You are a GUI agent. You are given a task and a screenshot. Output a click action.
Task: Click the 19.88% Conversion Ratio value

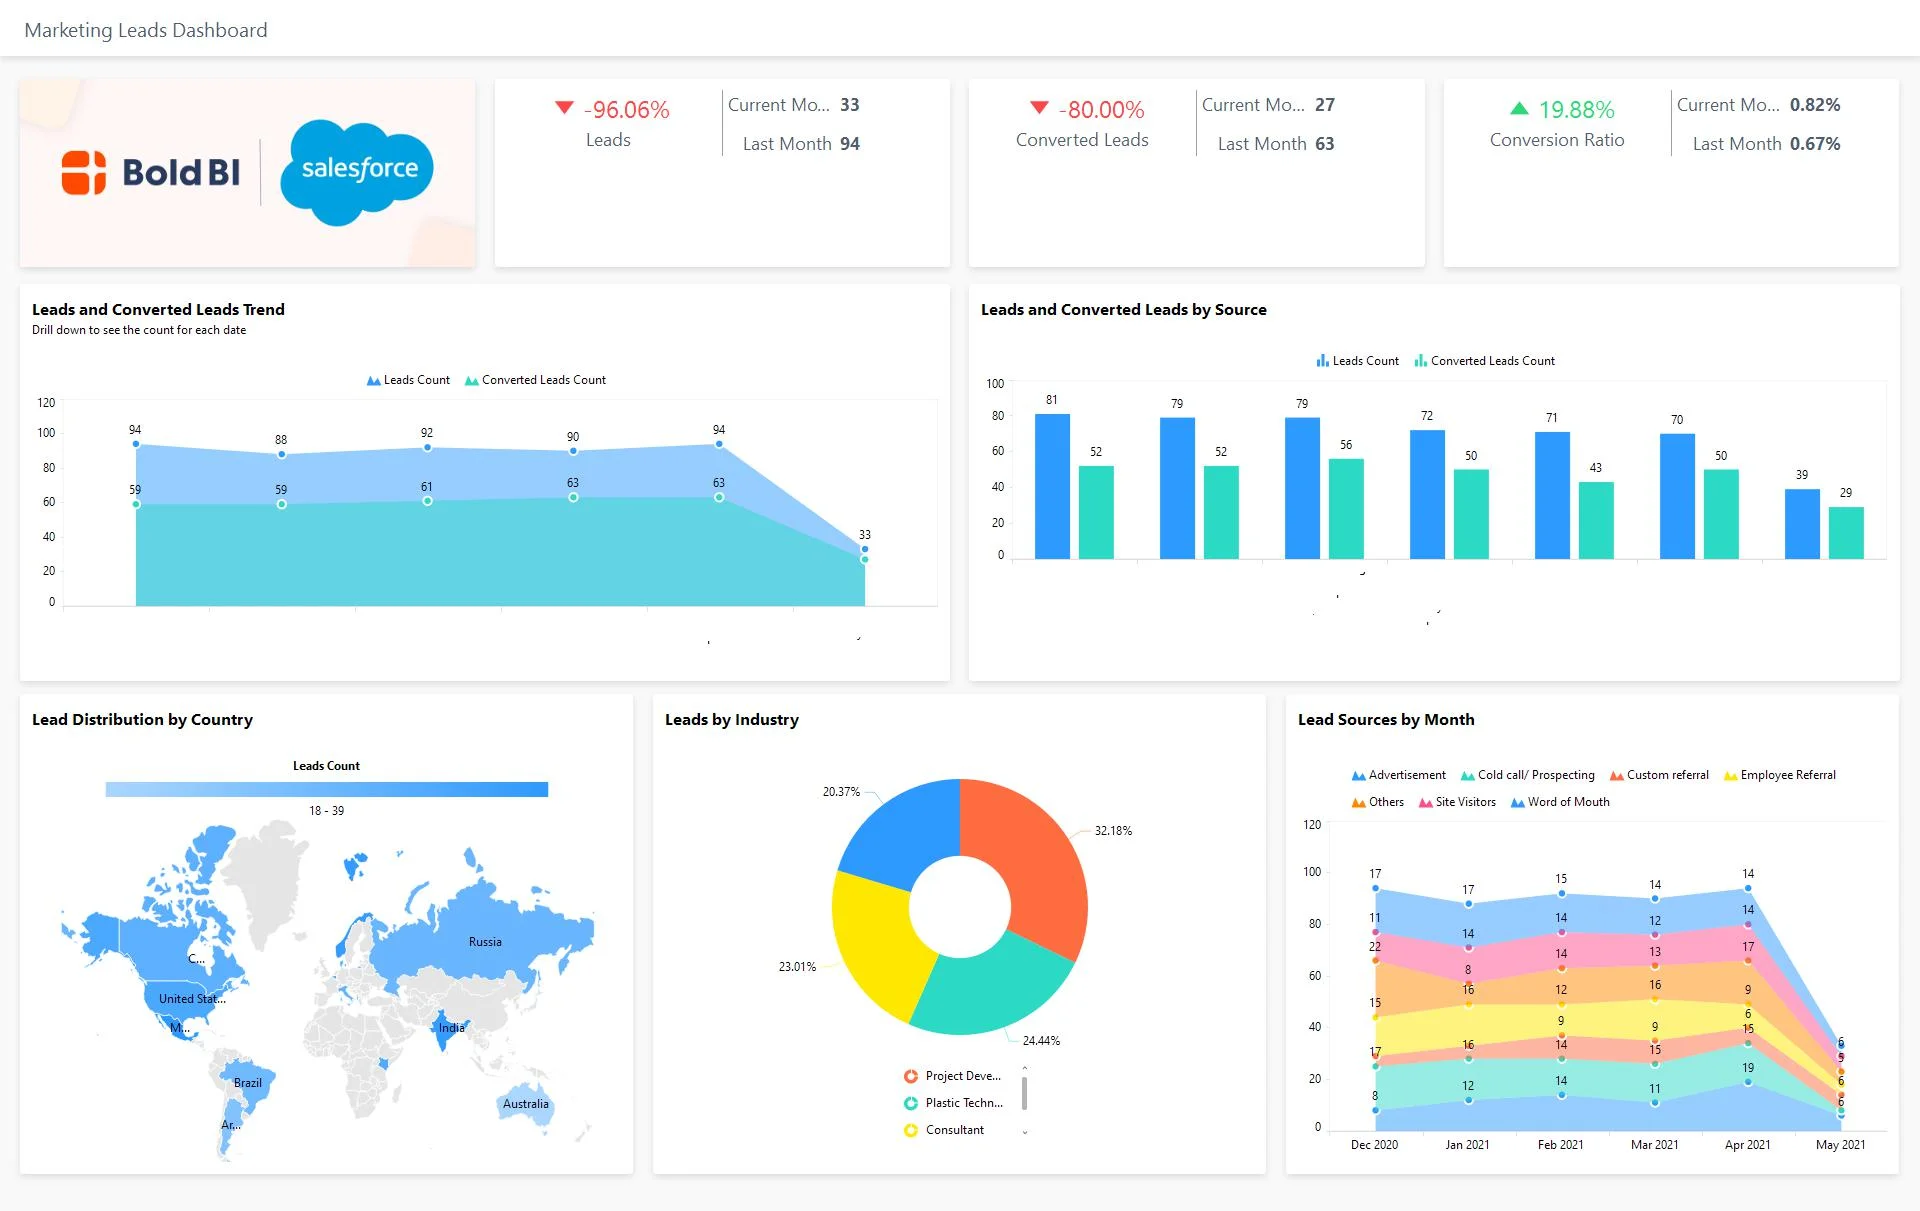click(x=1577, y=109)
